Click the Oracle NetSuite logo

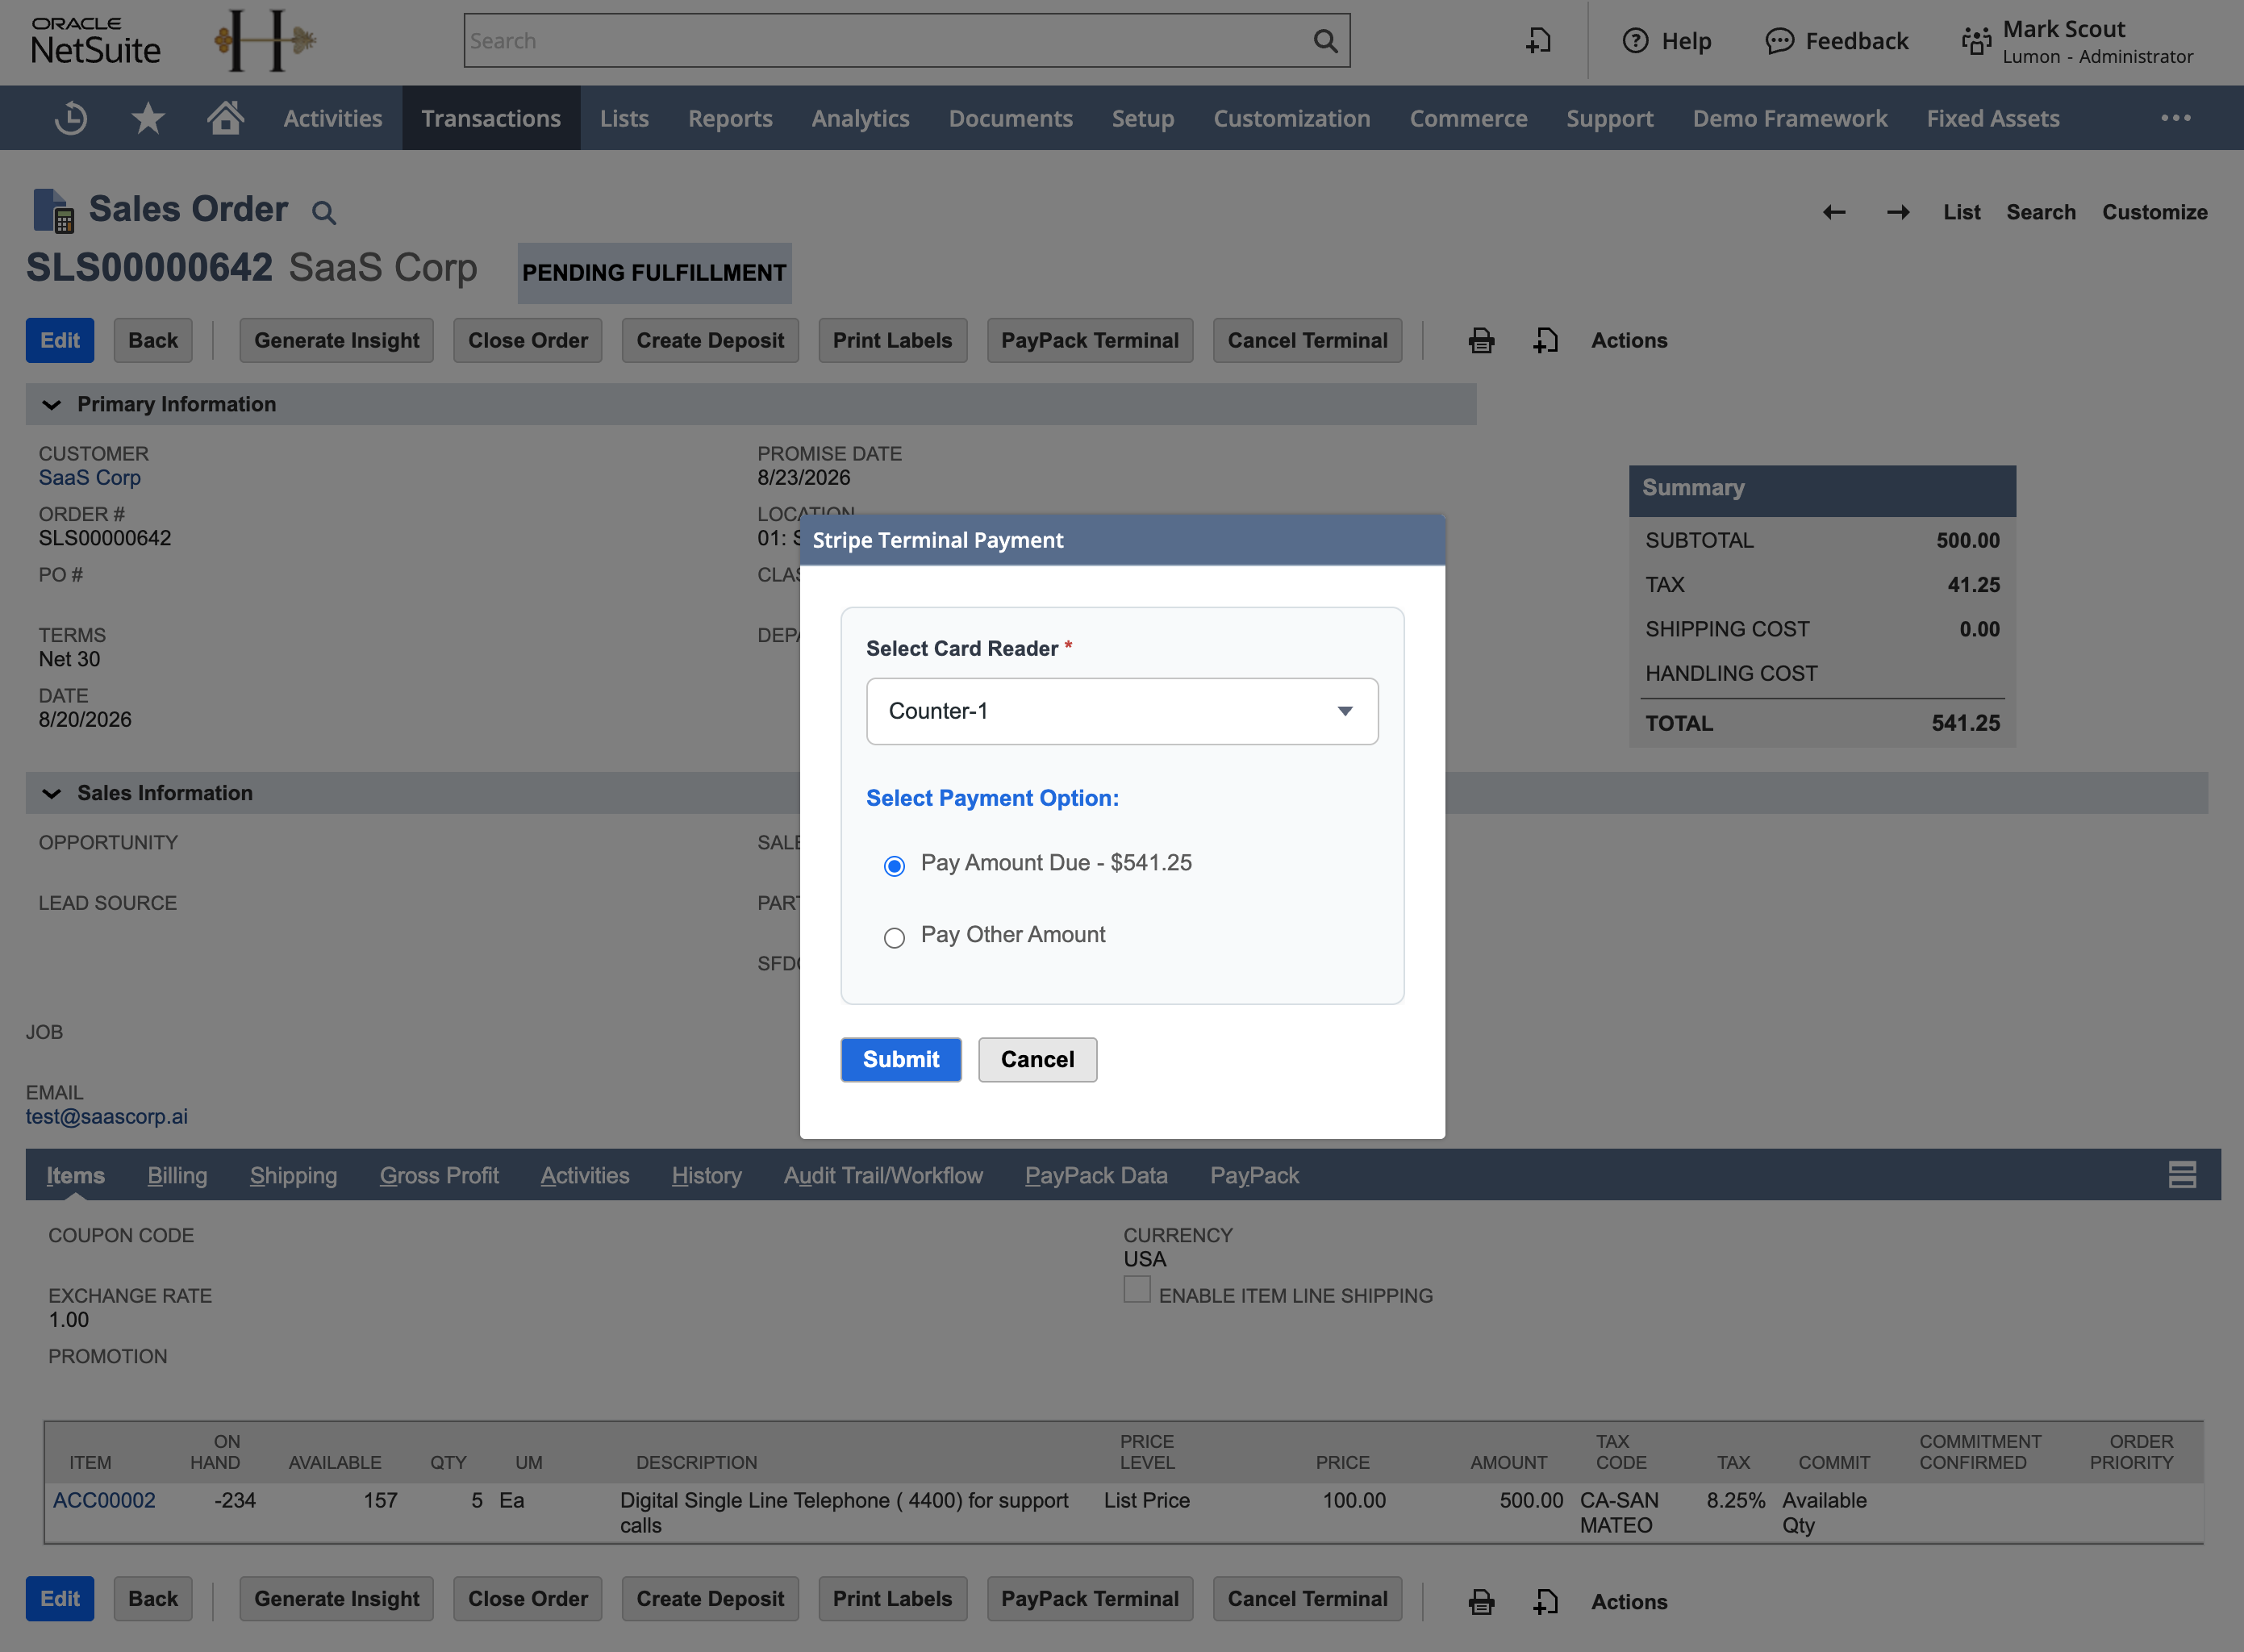95,41
